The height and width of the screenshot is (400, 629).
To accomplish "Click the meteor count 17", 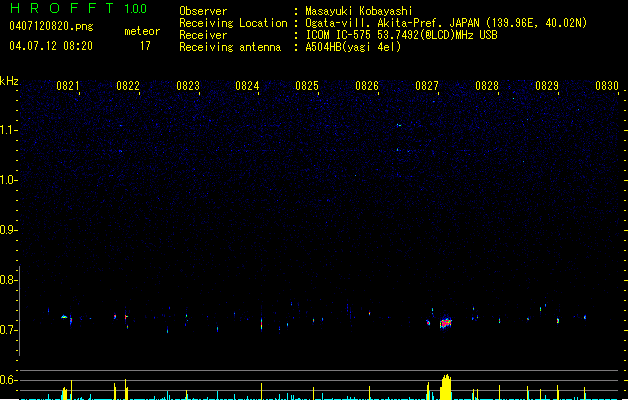I will 145,46.
